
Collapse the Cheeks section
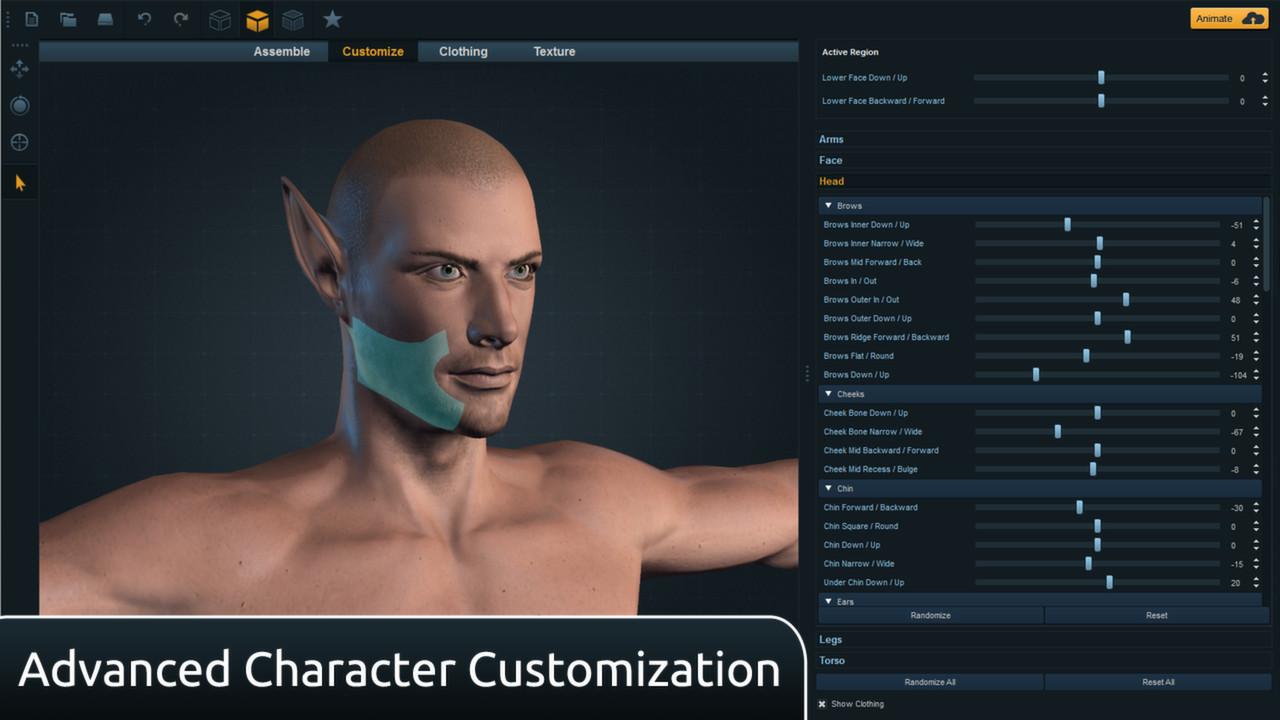tap(830, 393)
